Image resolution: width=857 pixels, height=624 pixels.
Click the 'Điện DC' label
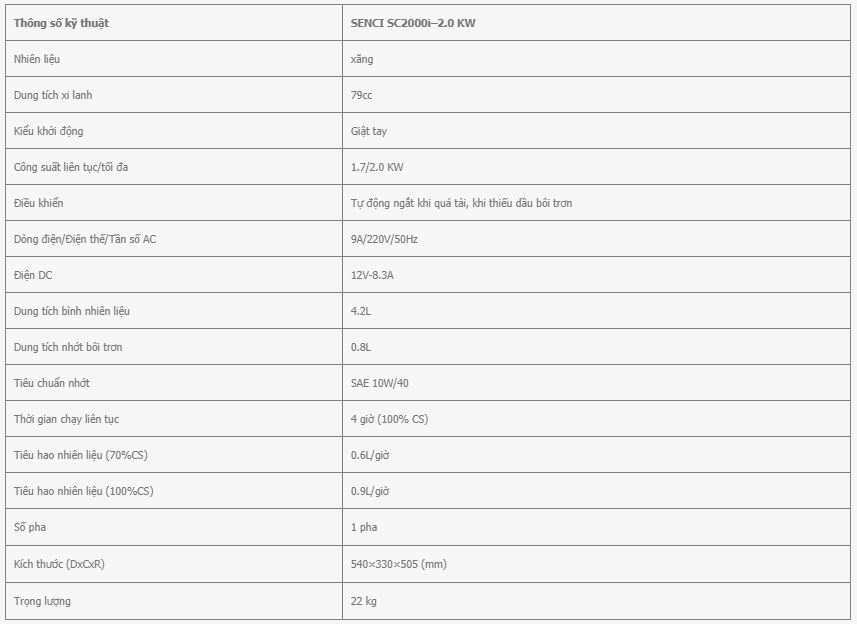coord(33,275)
